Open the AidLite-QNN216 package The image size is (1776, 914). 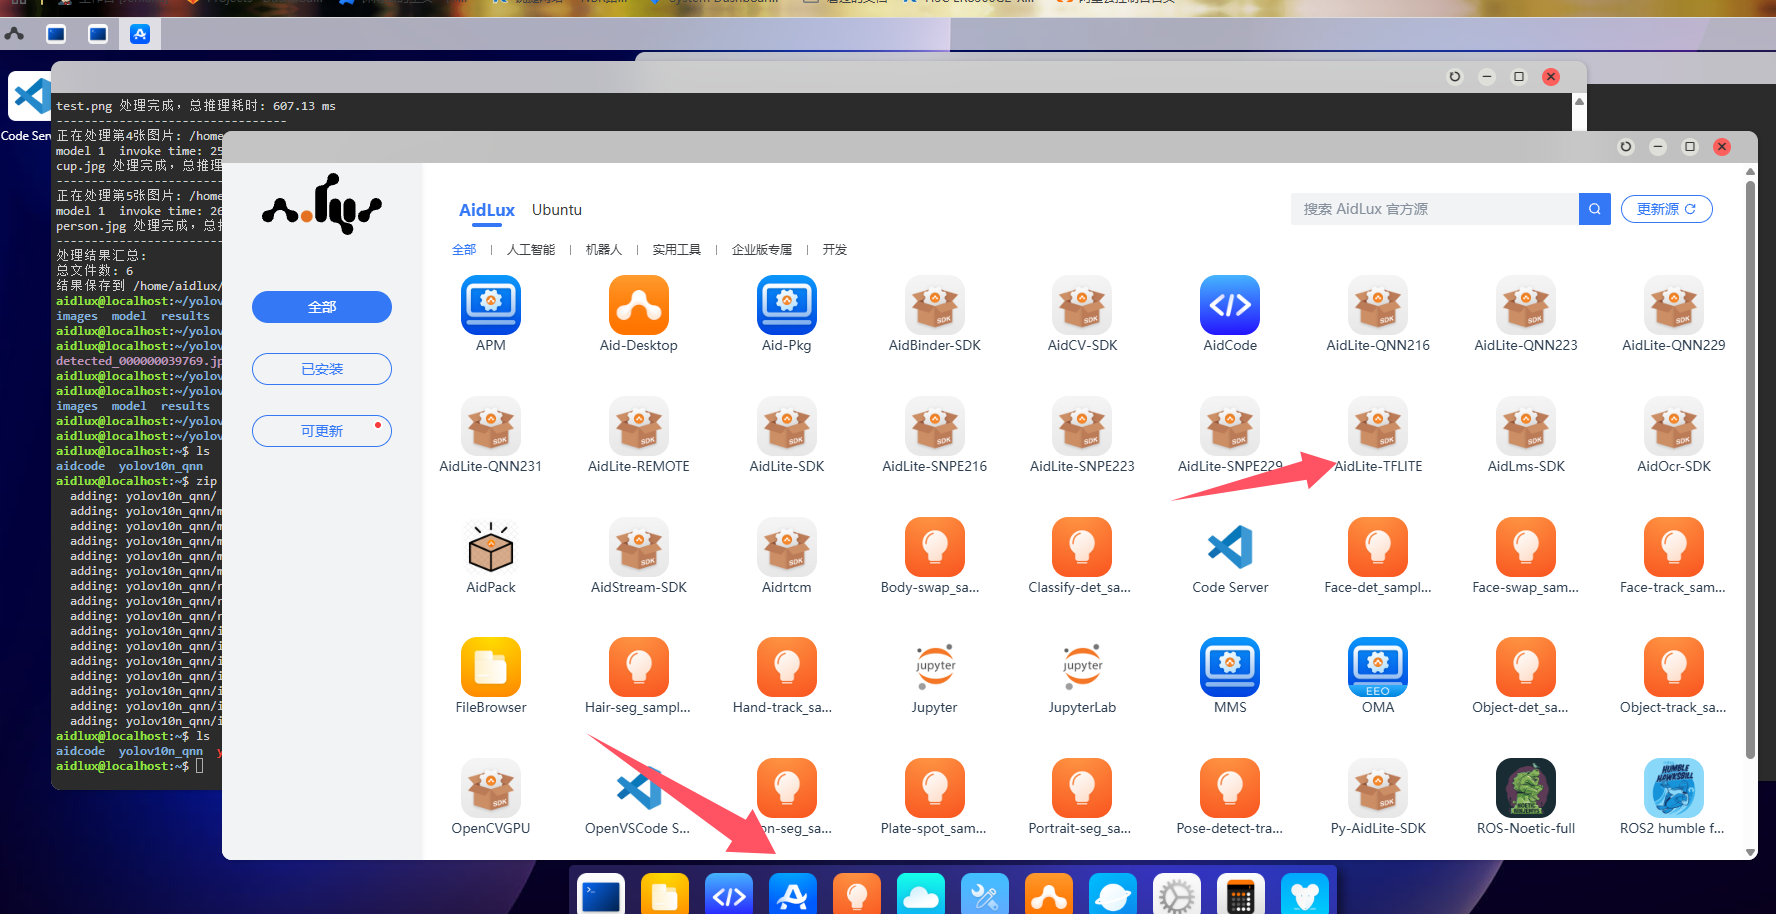1378,305
